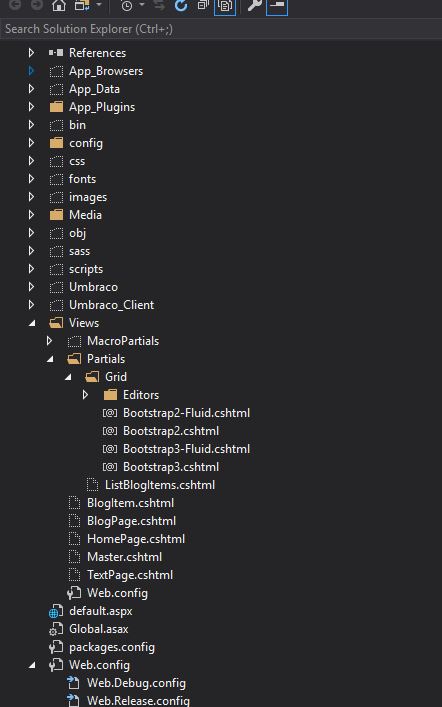Expand the Editors folder under Grid
Viewport: 442px width, 707px height.
point(85,395)
